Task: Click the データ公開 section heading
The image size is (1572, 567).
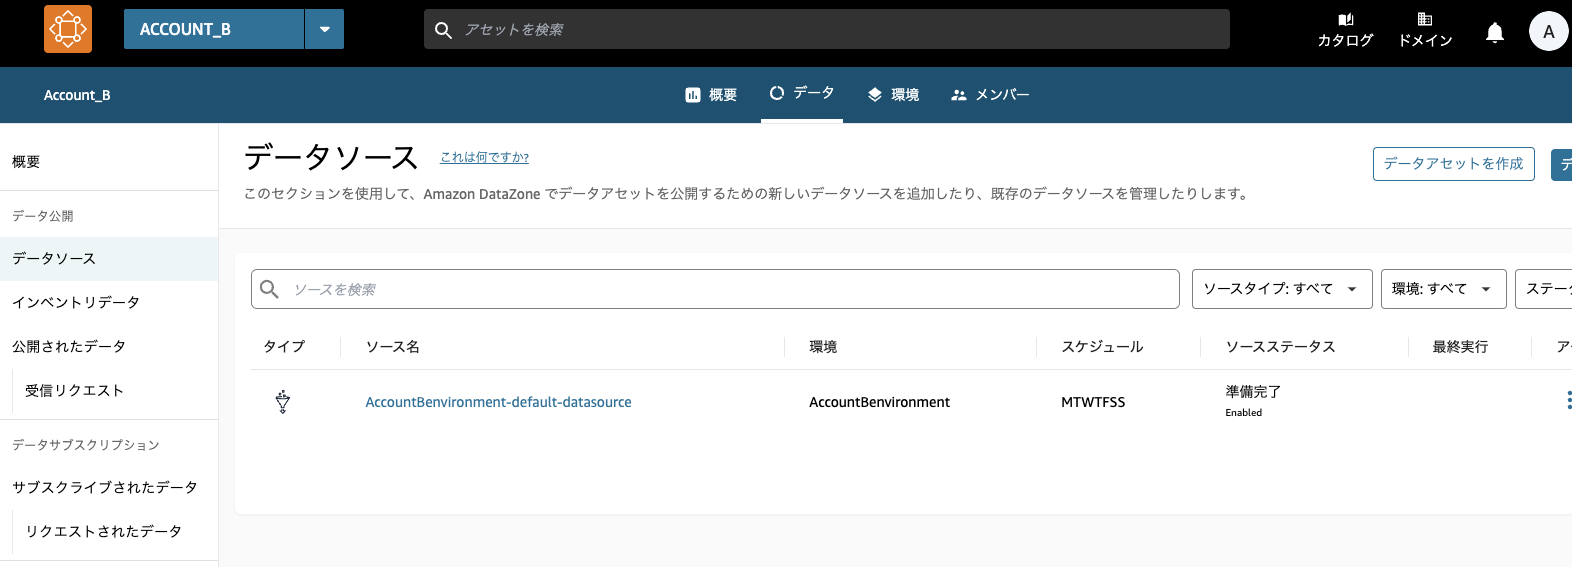Action: [42, 216]
